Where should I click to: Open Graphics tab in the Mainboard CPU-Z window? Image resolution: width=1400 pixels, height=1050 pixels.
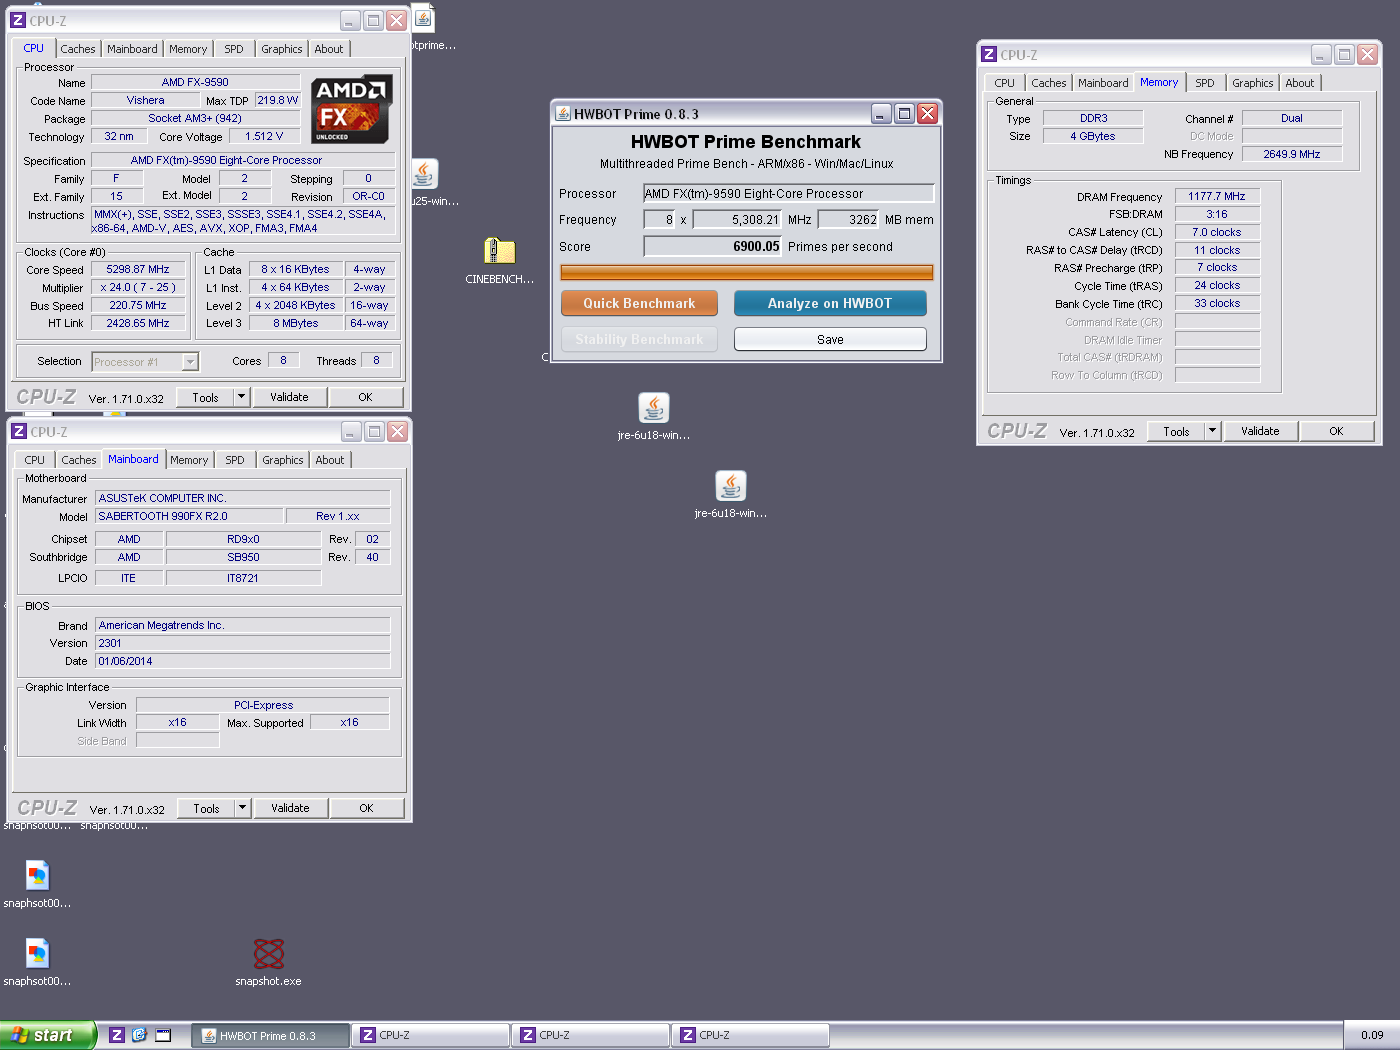pyautogui.click(x=283, y=460)
